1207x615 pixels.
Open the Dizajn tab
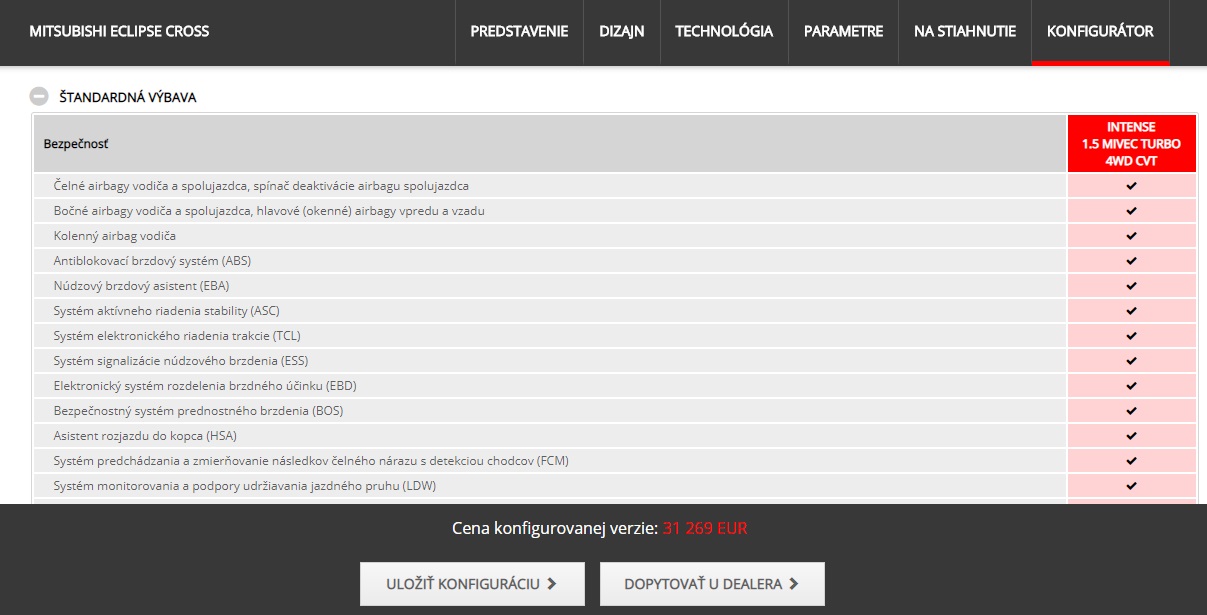coord(622,31)
